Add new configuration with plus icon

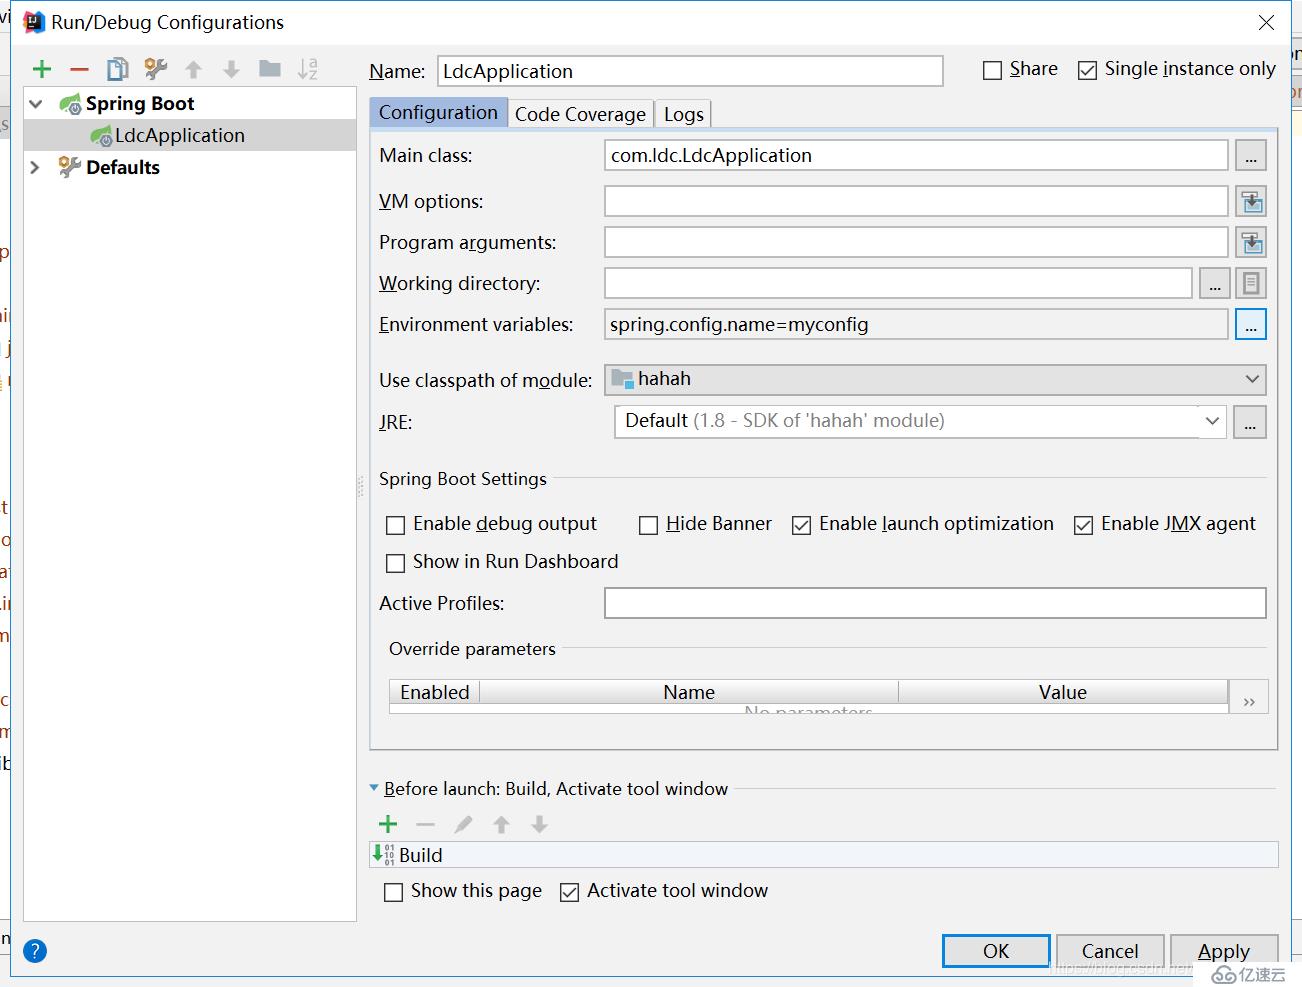tap(42, 69)
